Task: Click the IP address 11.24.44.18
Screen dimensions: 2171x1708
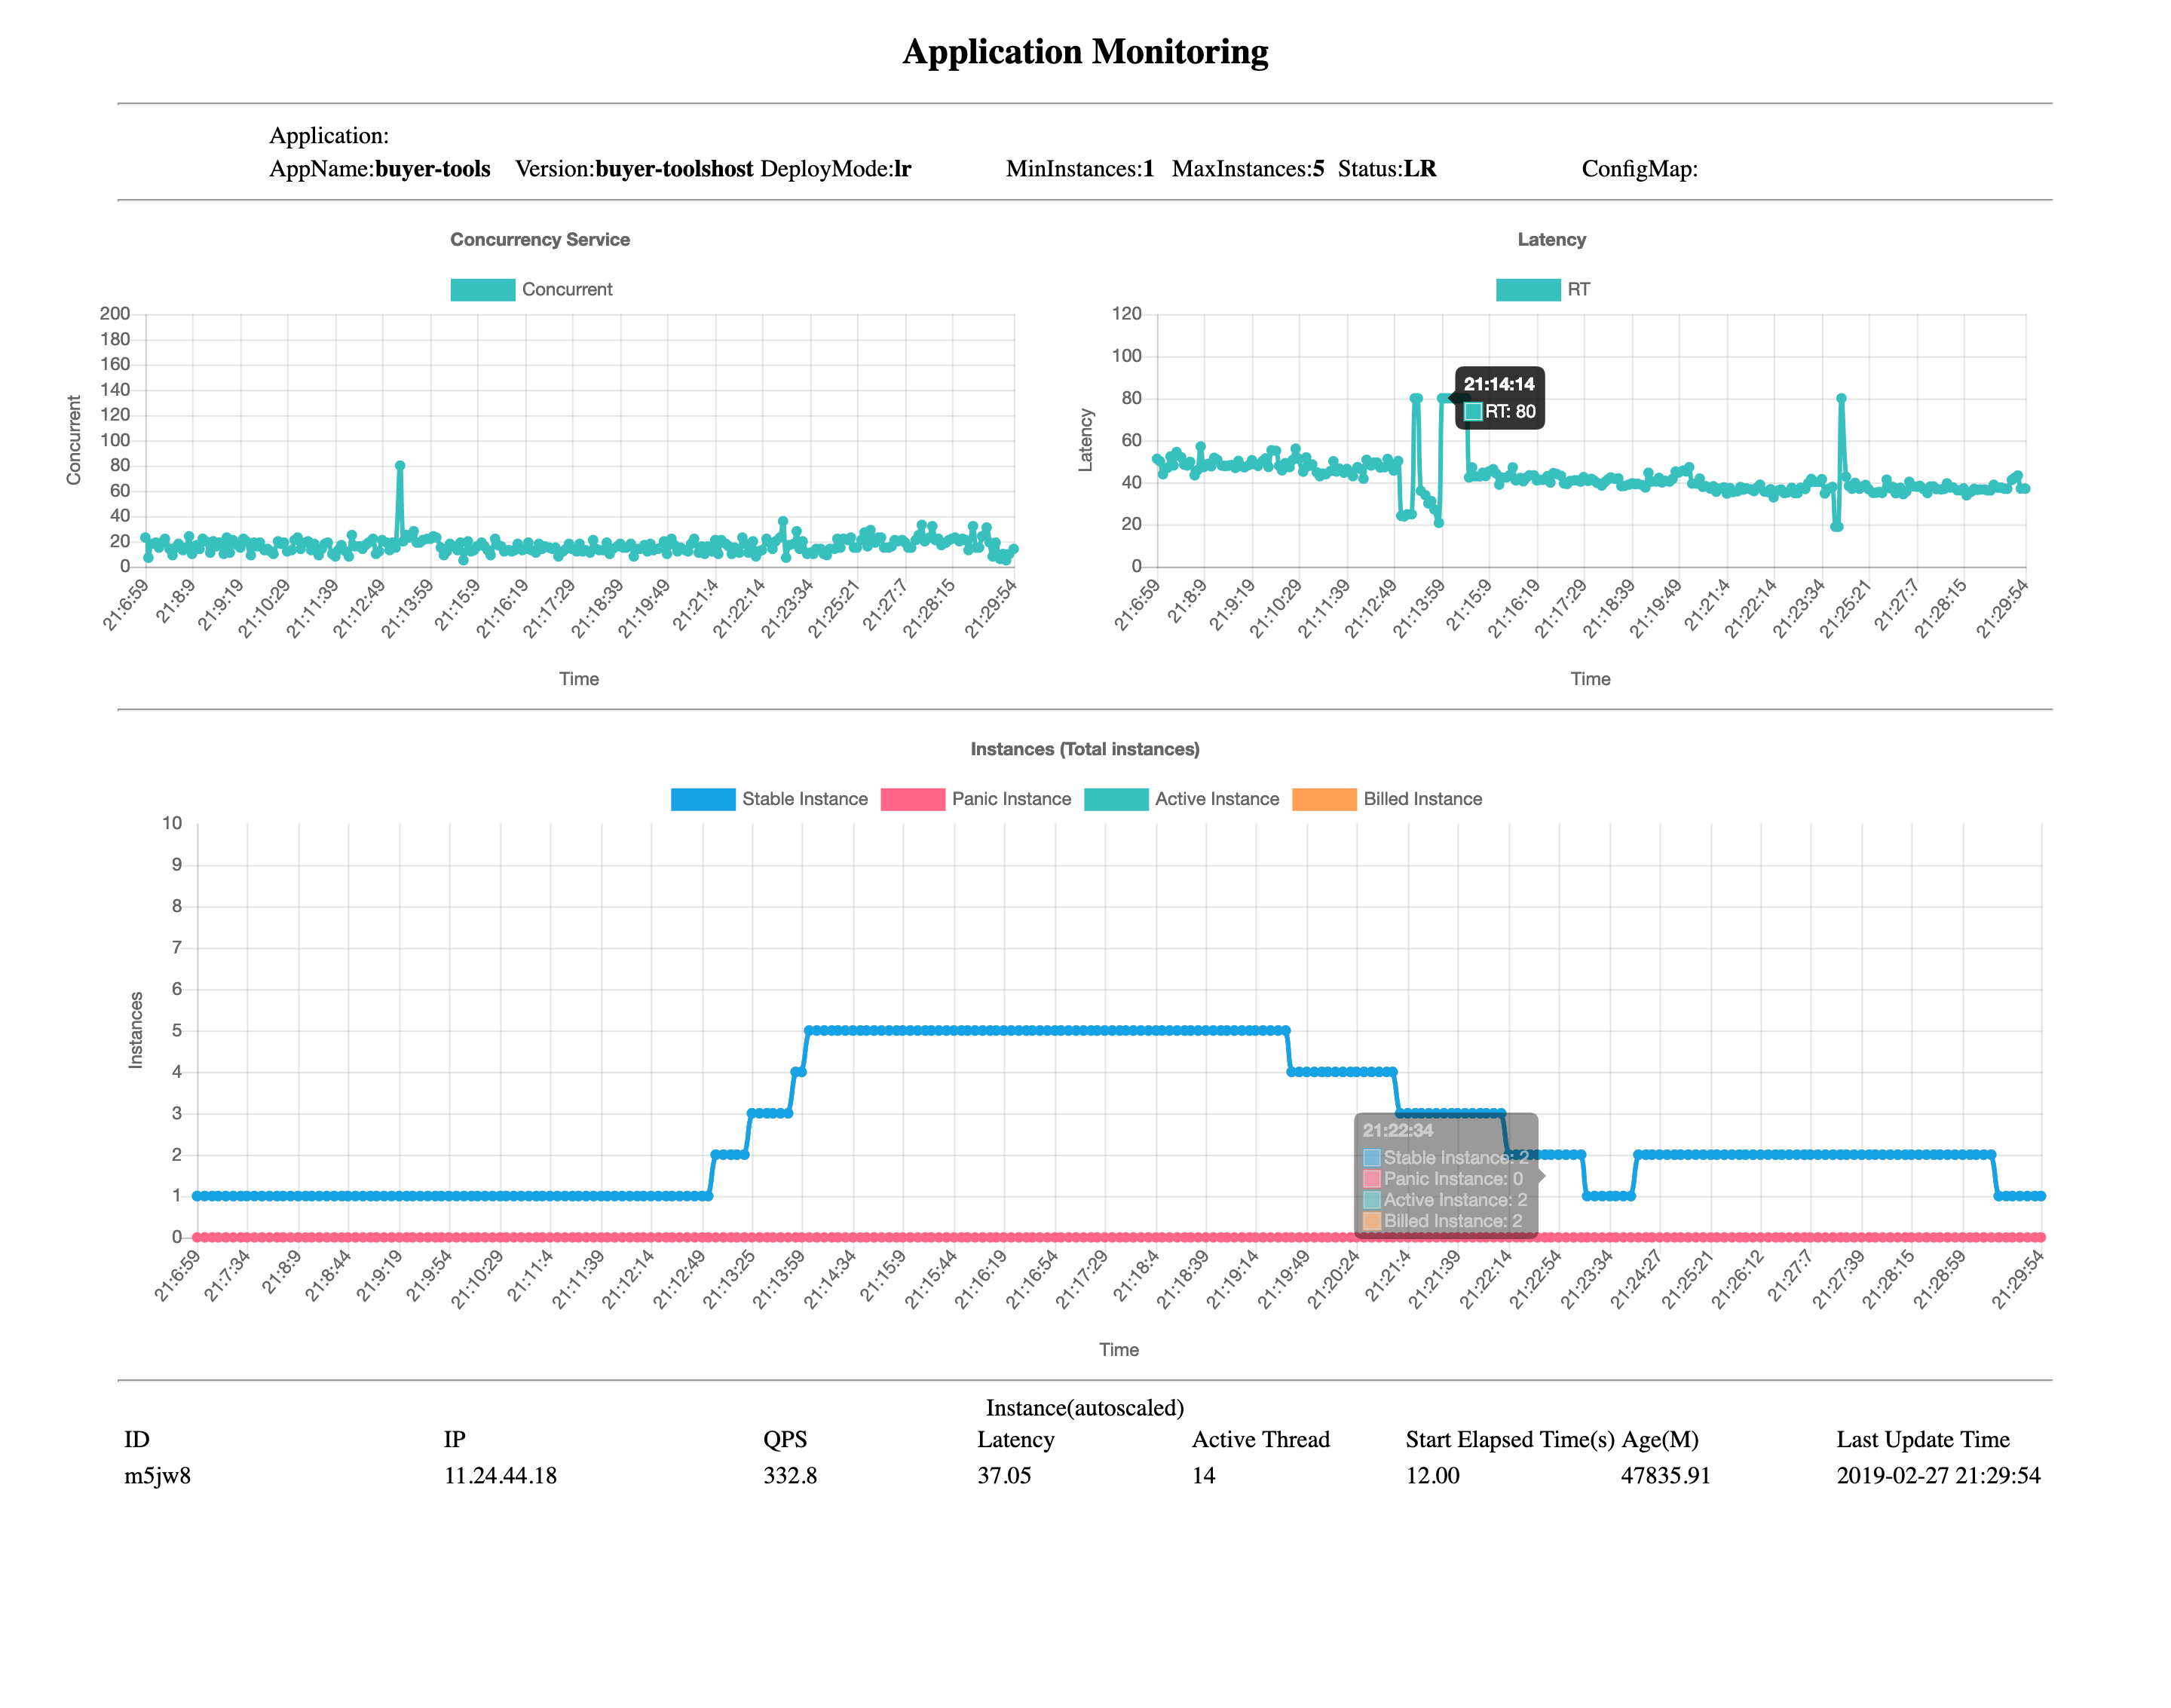Action: click(x=500, y=1476)
